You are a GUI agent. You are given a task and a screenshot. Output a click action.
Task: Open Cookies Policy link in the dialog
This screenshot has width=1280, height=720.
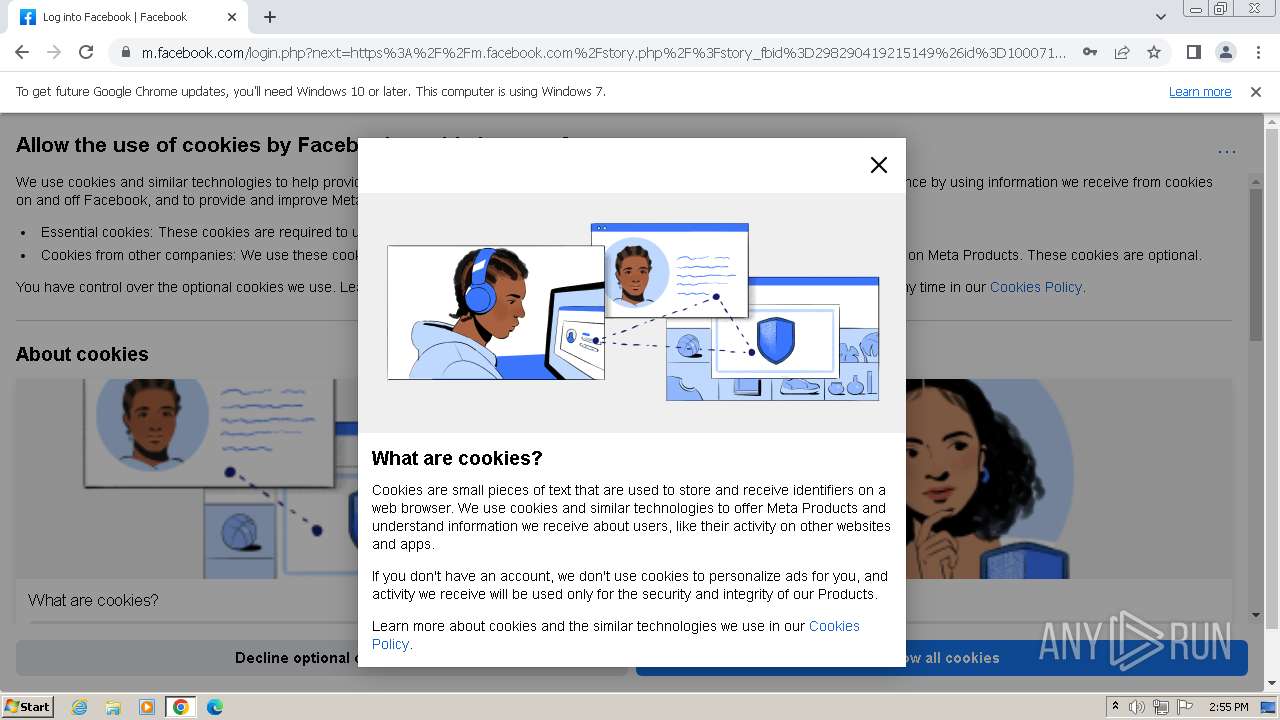click(615, 635)
